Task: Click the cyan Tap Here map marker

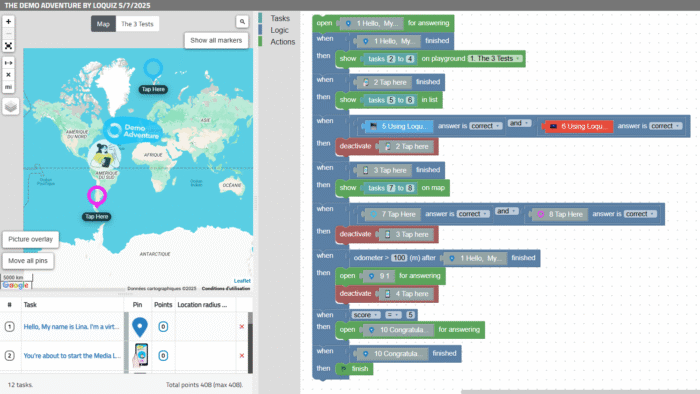Action: tap(153, 71)
